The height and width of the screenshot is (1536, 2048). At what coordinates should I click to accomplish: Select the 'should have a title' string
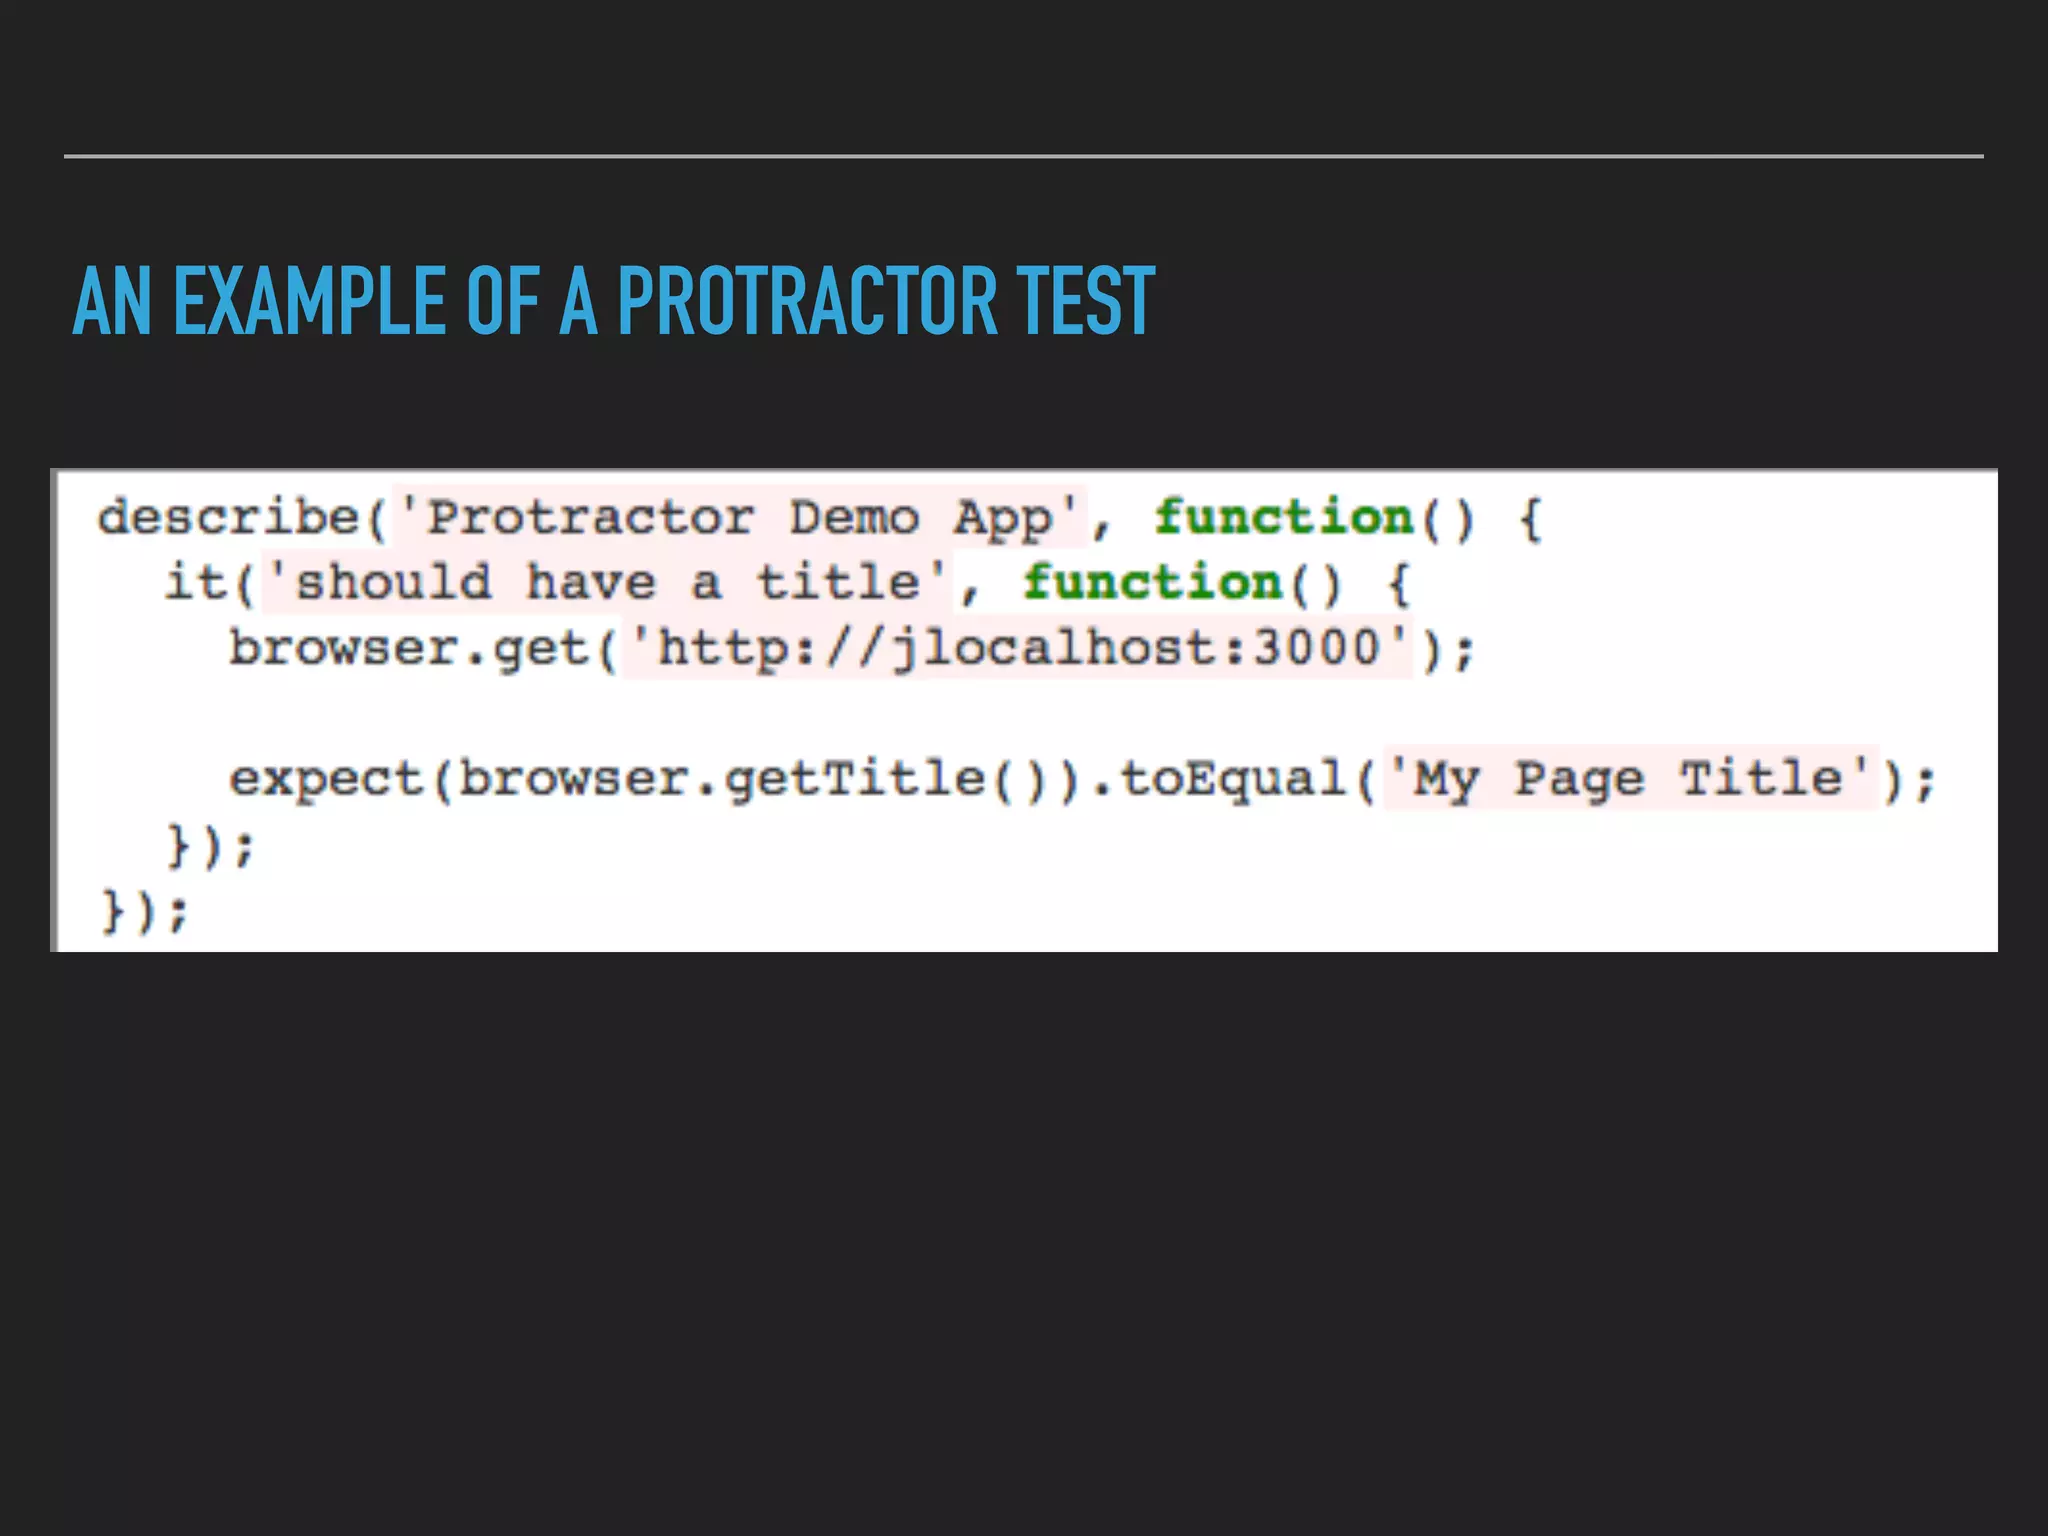click(607, 583)
